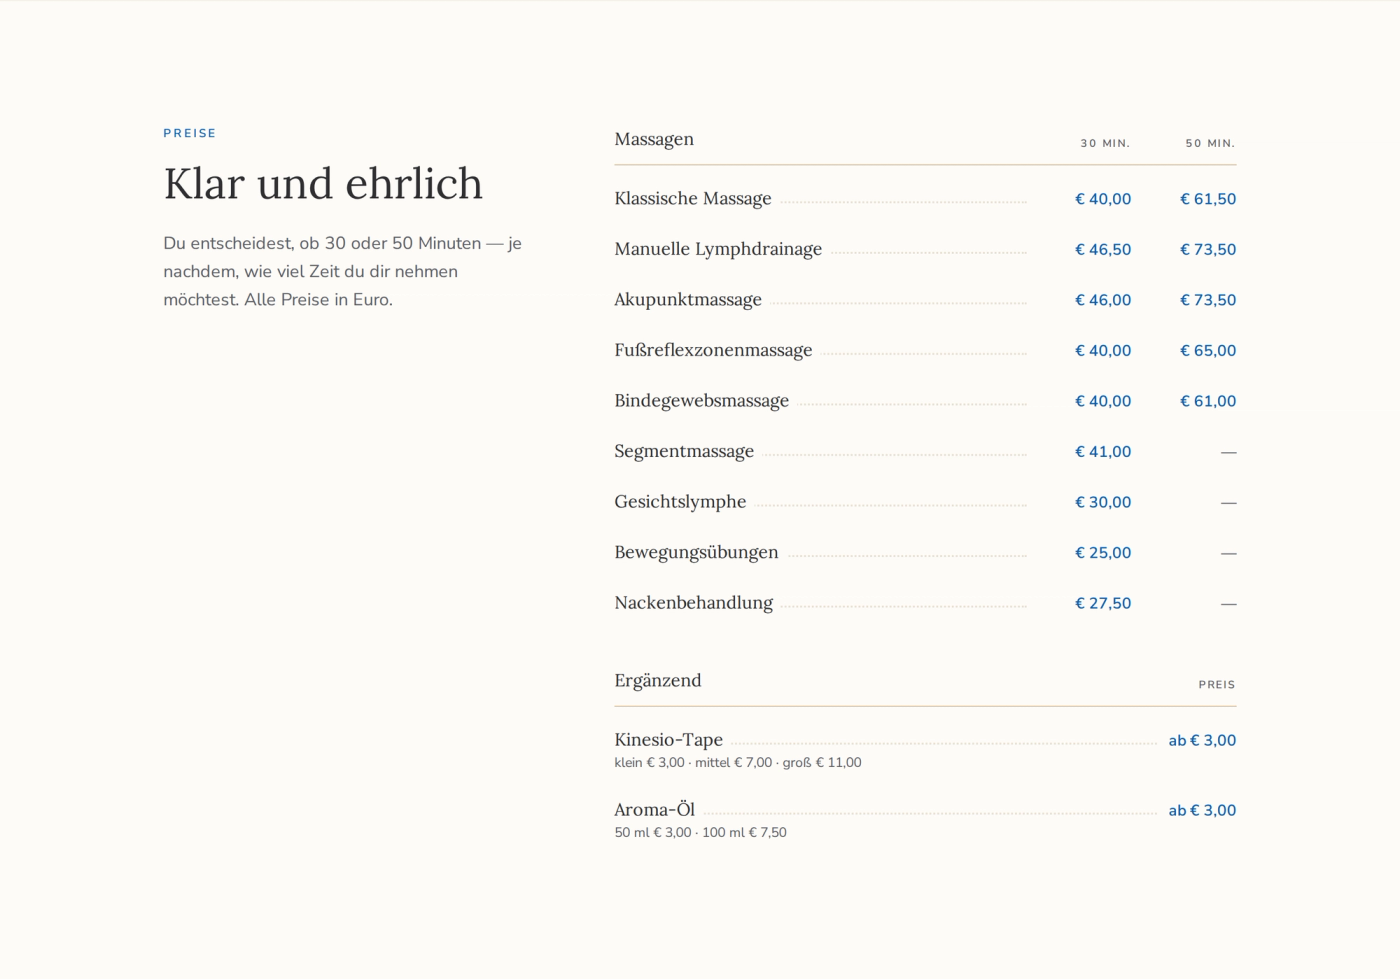The image size is (1400, 979).
Task: Click the € 46,00 Akupunktmassage price
Action: 1103,300
